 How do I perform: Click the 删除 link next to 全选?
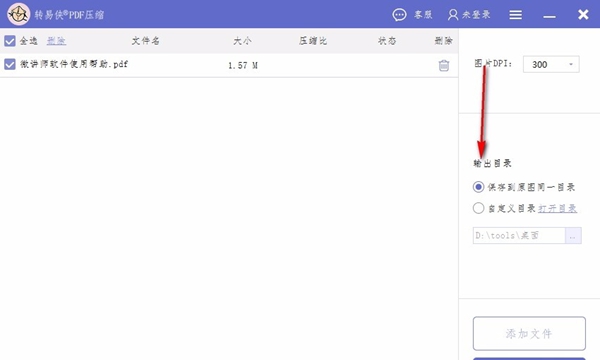56,41
